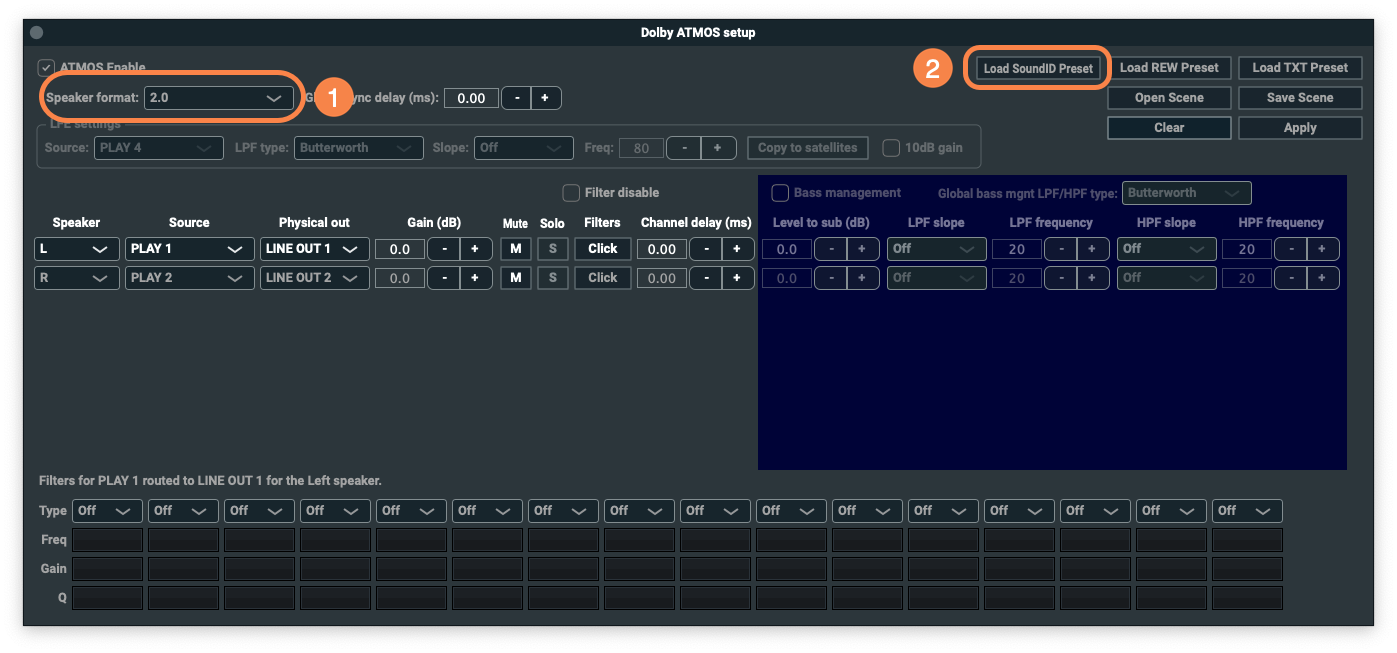
Task: Open the LFE Source dropdown
Action: click(x=159, y=148)
